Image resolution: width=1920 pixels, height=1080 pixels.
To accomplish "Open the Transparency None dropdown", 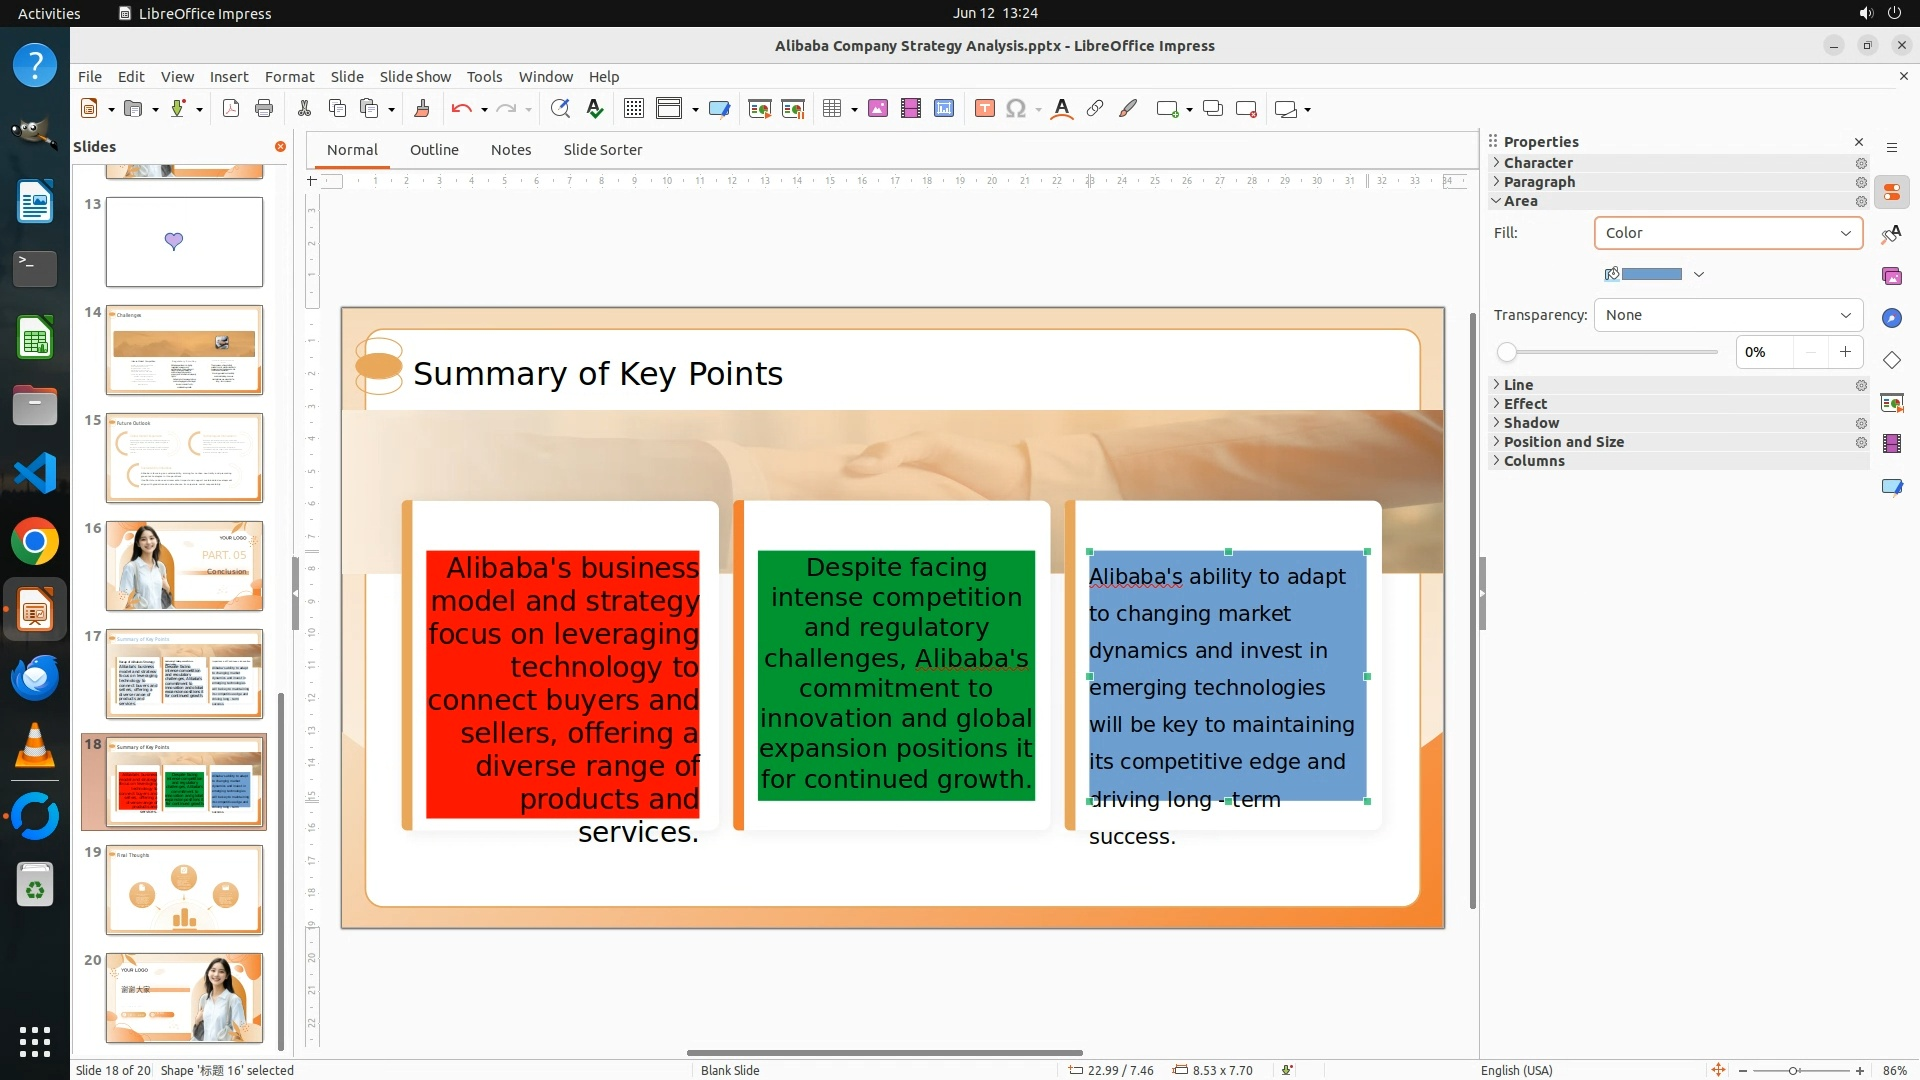I will tap(1727, 315).
